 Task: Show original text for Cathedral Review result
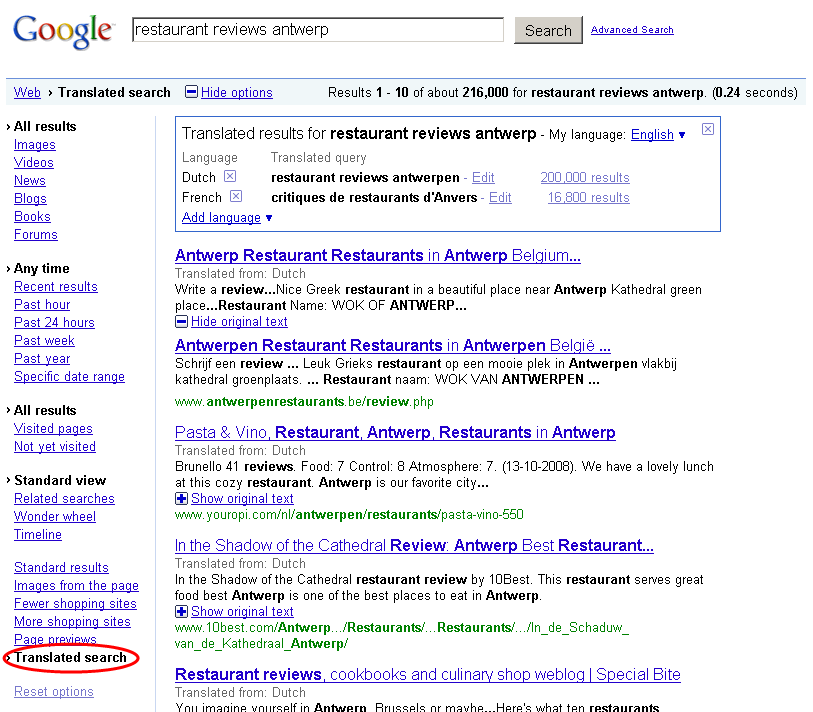coord(242,612)
